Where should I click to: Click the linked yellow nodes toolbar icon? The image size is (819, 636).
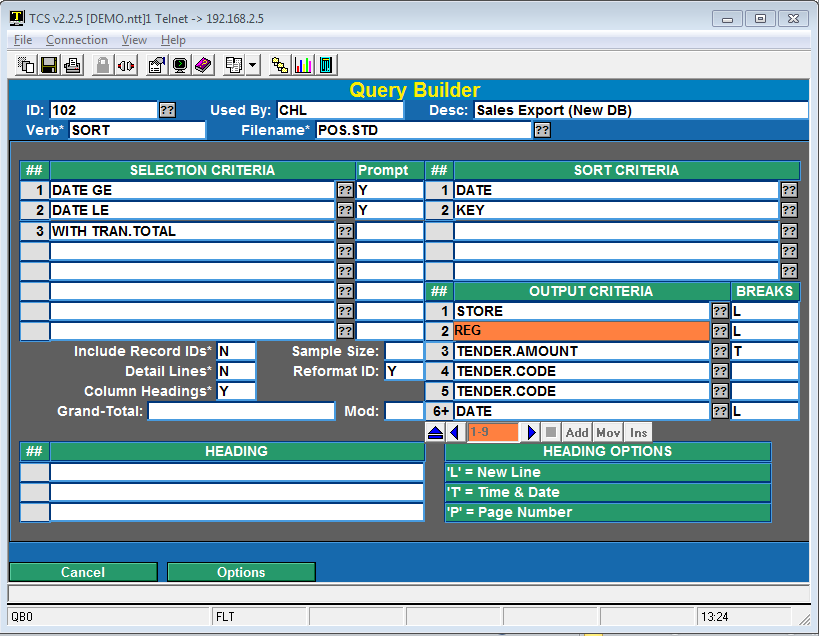click(x=281, y=66)
